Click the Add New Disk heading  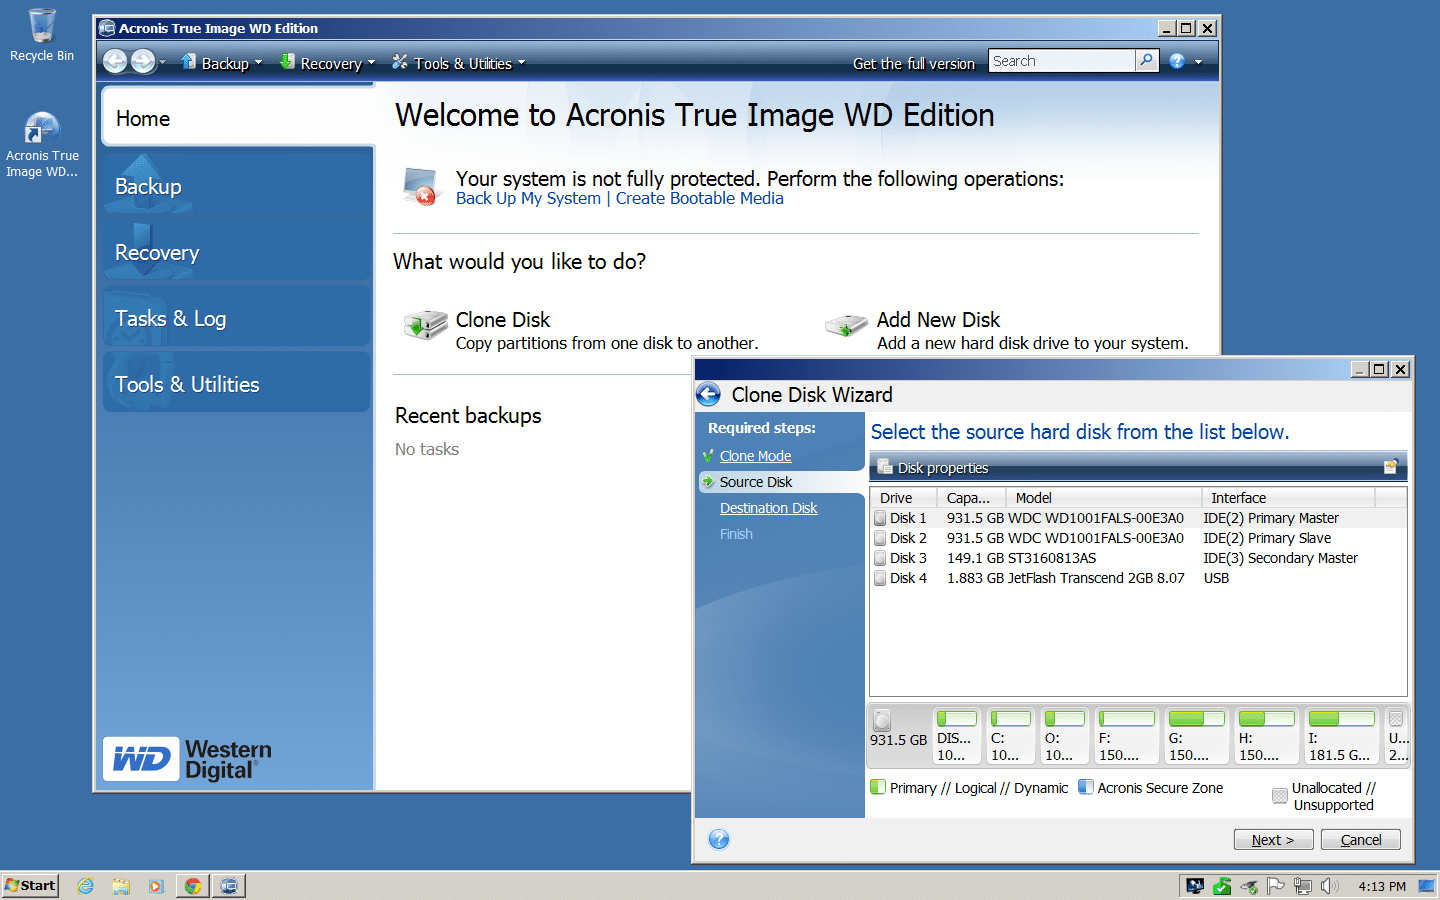(x=938, y=320)
